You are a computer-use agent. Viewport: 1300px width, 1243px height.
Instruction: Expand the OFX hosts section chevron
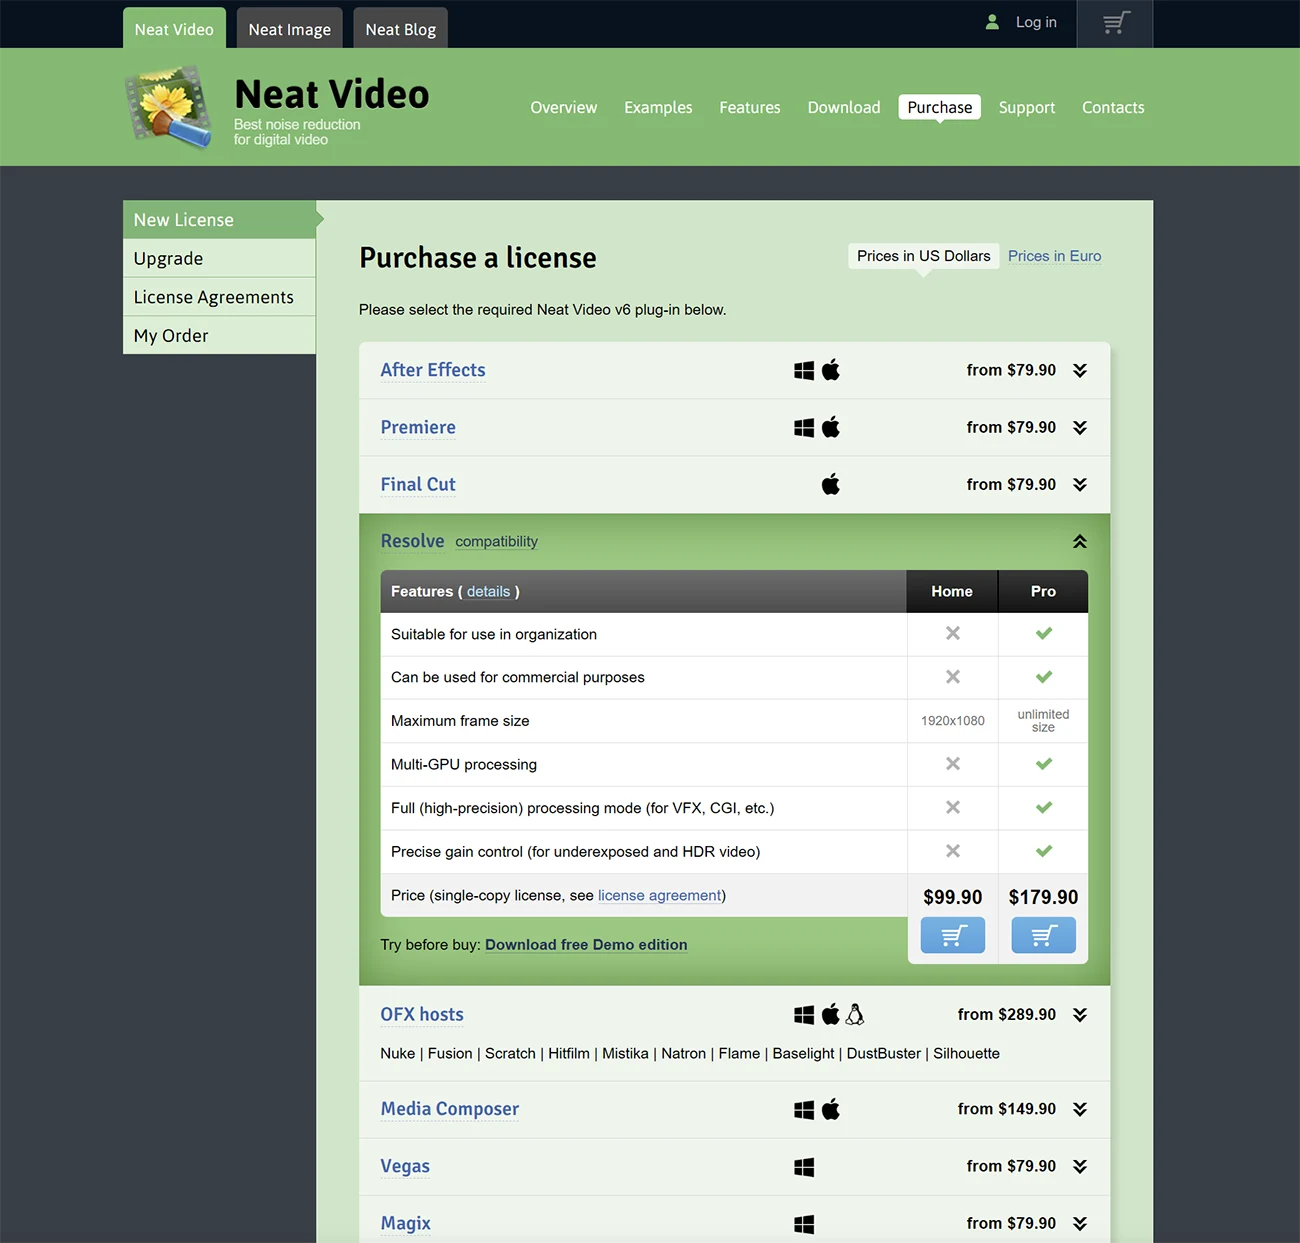tap(1080, 1014)
